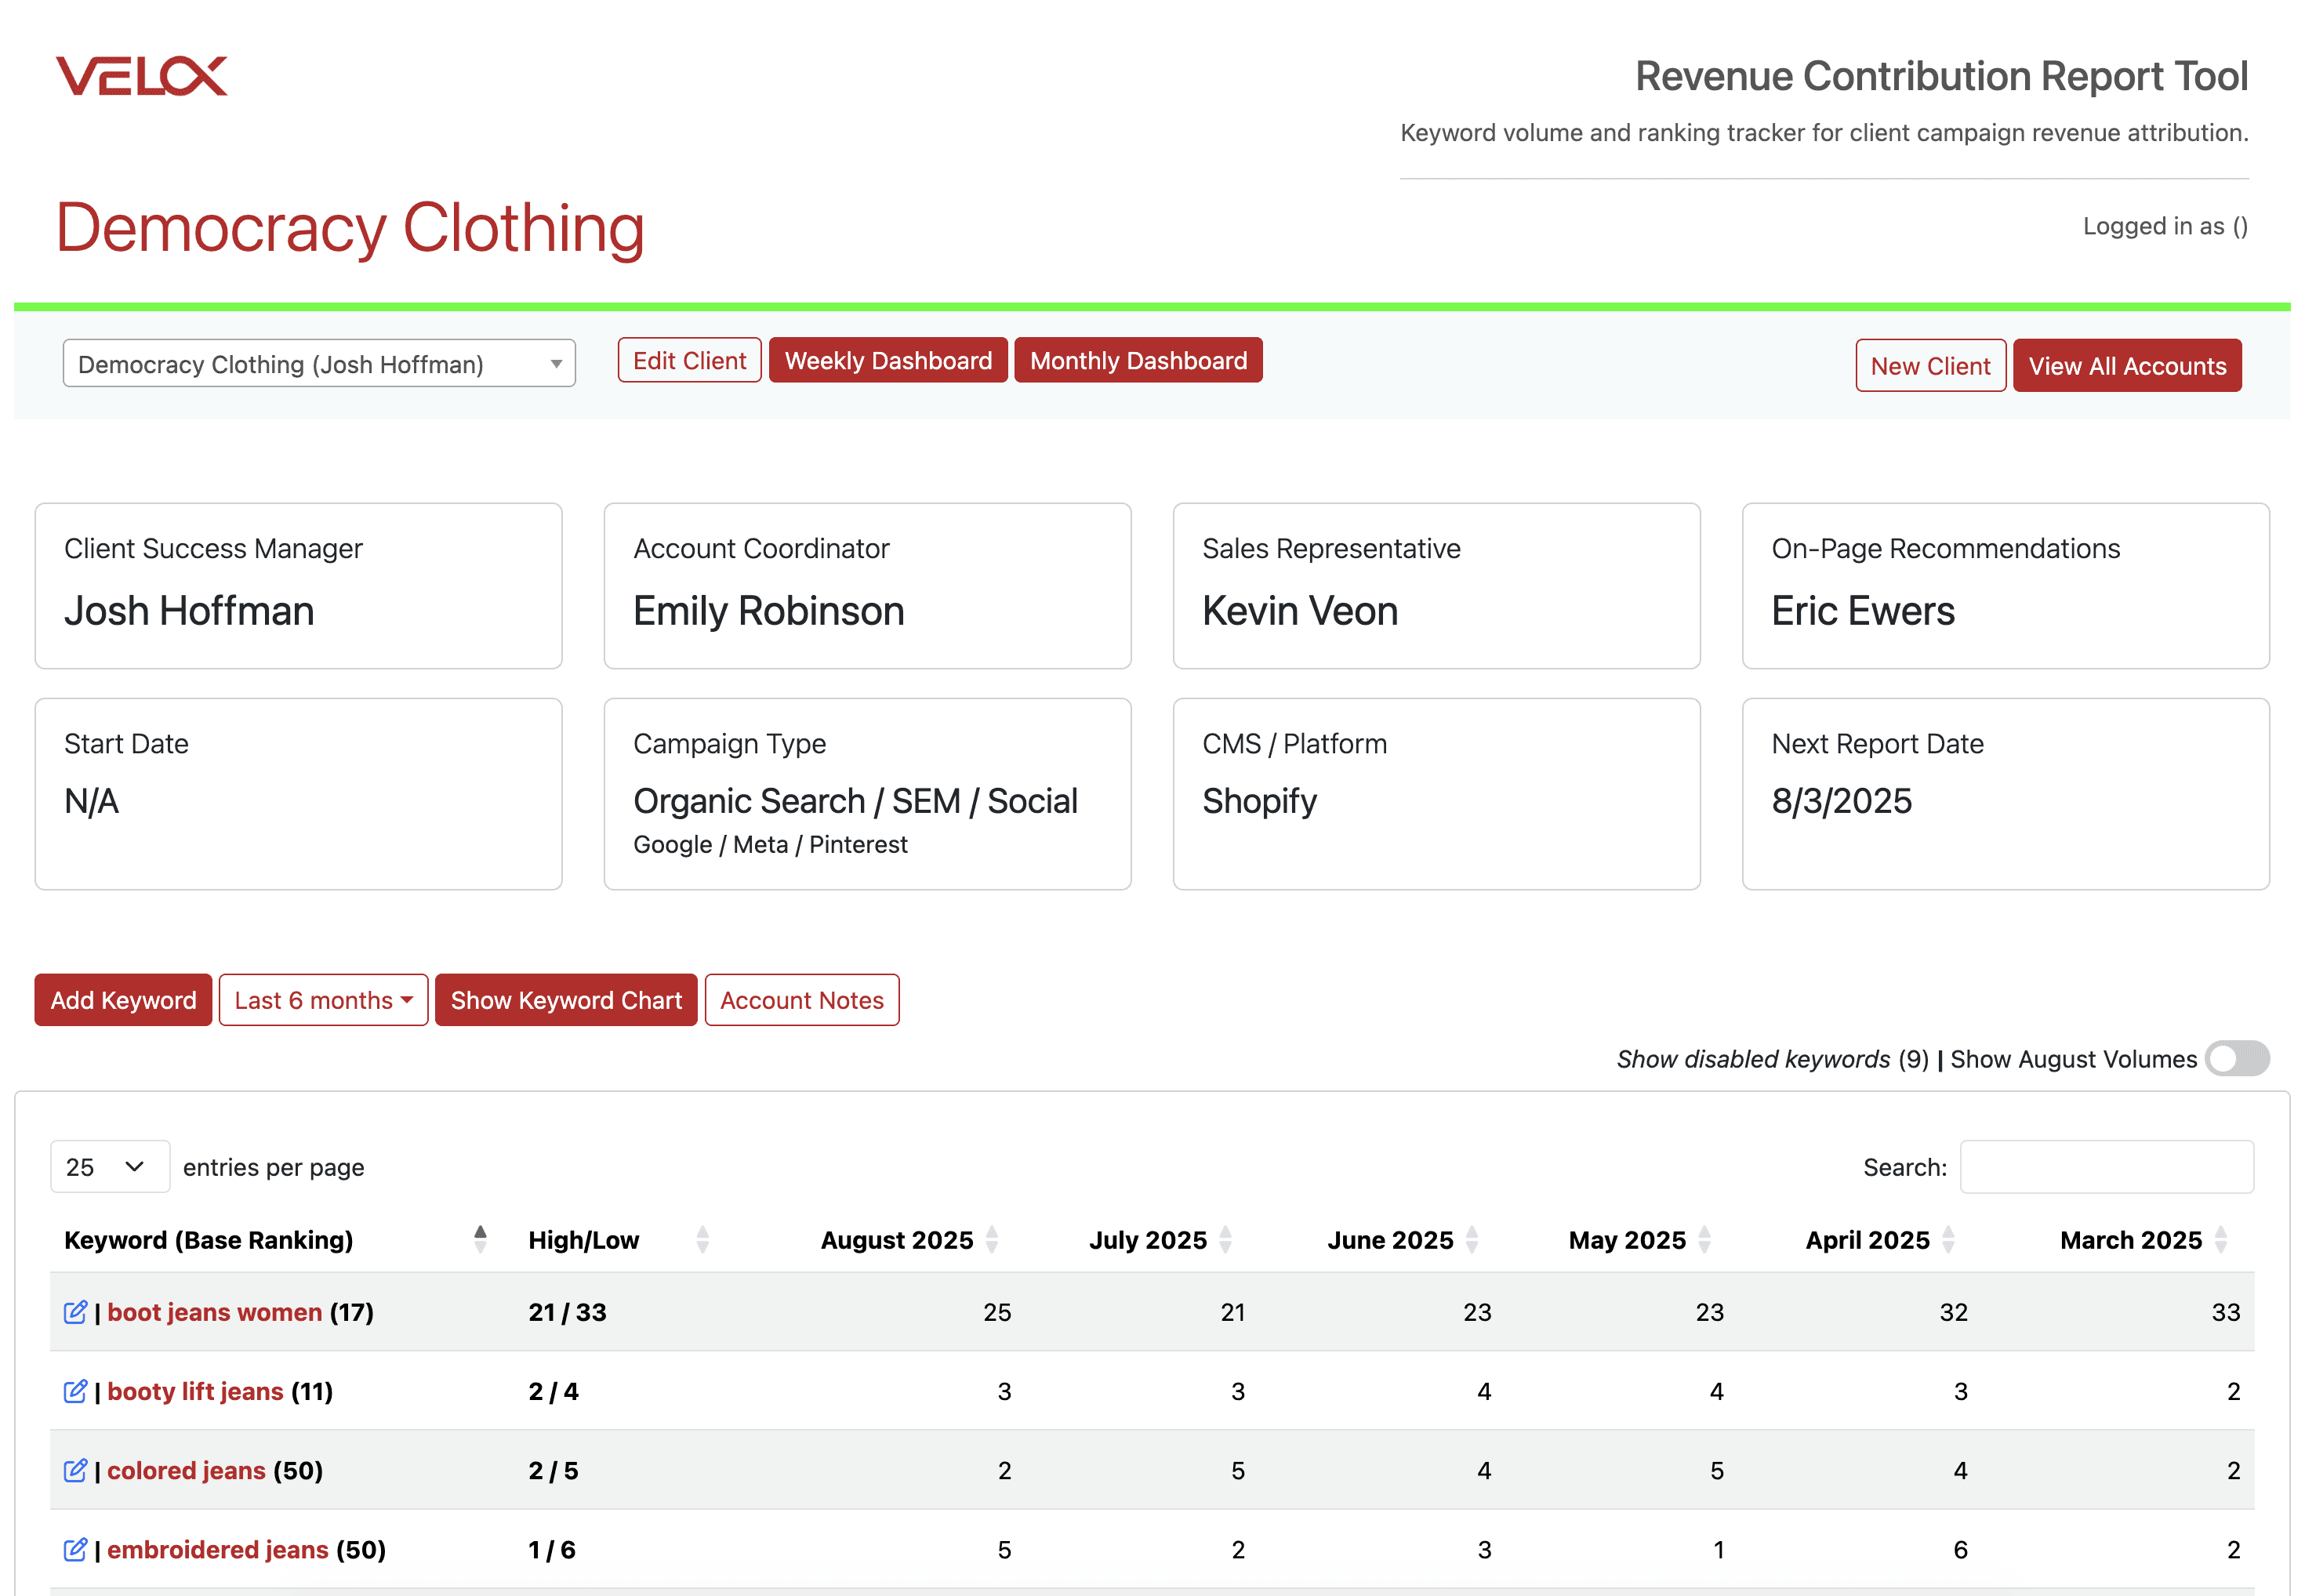The image size is (2305, 1596).
Task: Open the entries per page dropdown
Action: tap(109, 1167)
